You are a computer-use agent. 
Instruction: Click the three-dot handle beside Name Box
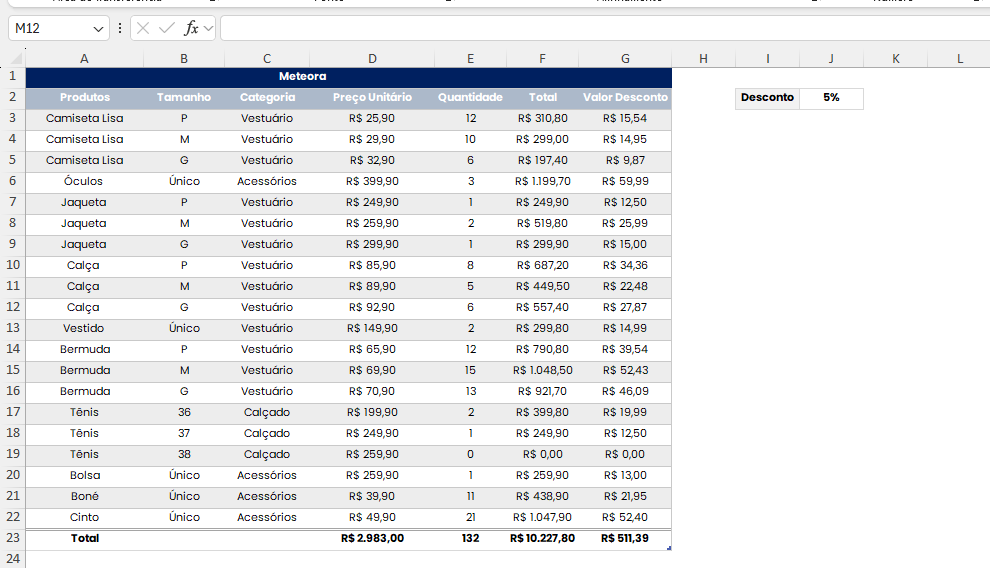120,28
